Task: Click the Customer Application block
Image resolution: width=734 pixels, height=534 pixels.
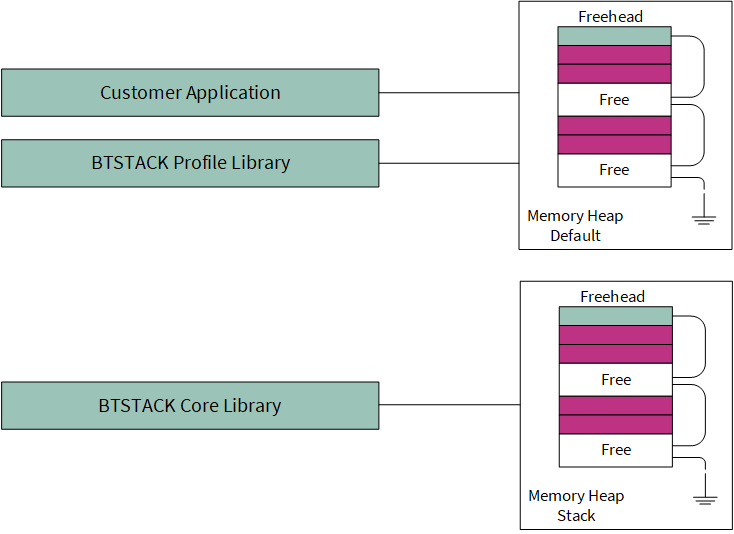Action: click(x=190, y=93)
